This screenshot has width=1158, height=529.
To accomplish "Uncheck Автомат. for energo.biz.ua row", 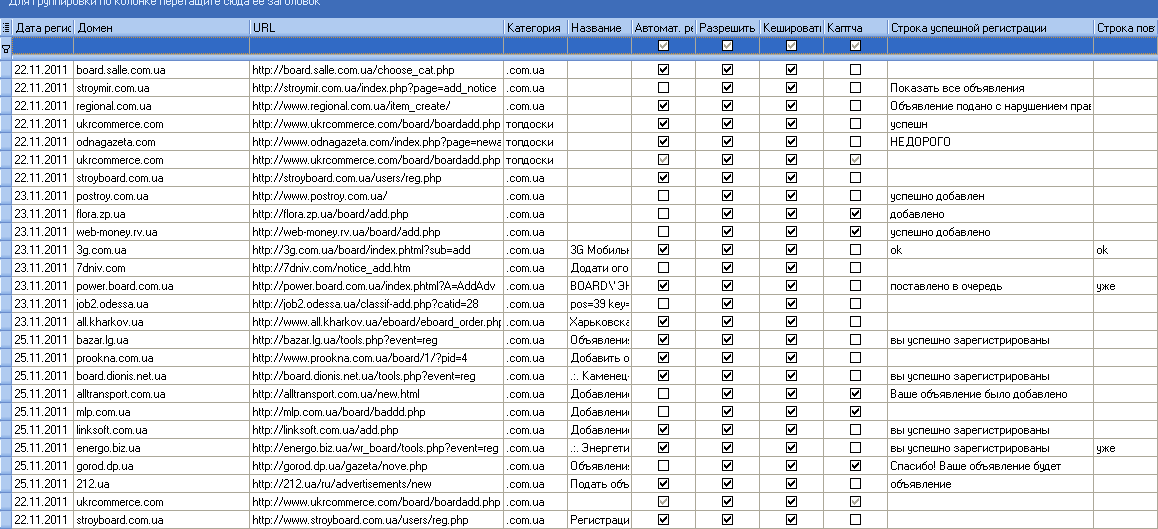I will [x=663, y=448].
